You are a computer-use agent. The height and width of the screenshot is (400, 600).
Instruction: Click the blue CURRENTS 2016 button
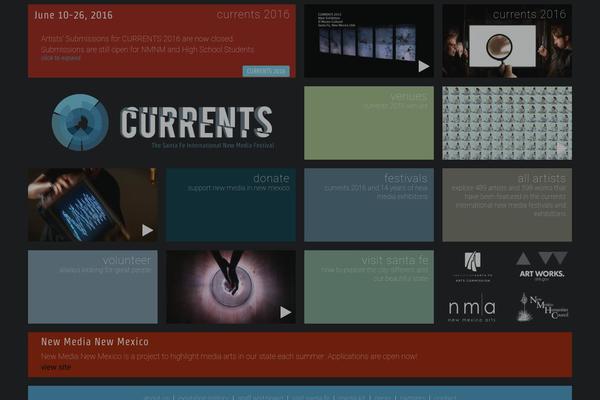(x=266, y=71)
